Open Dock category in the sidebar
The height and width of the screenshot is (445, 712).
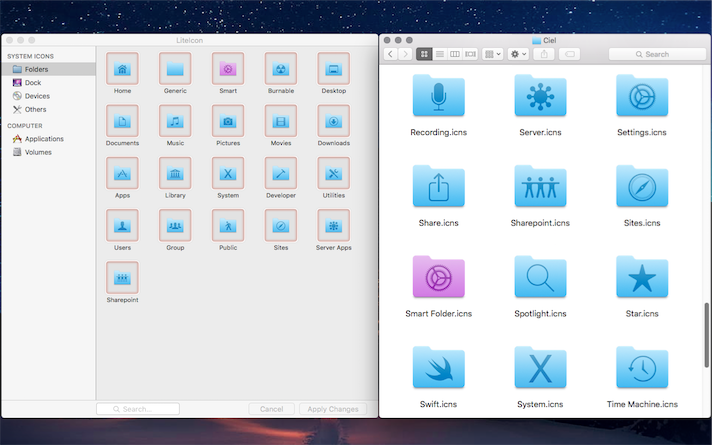(x=48, y=83)
